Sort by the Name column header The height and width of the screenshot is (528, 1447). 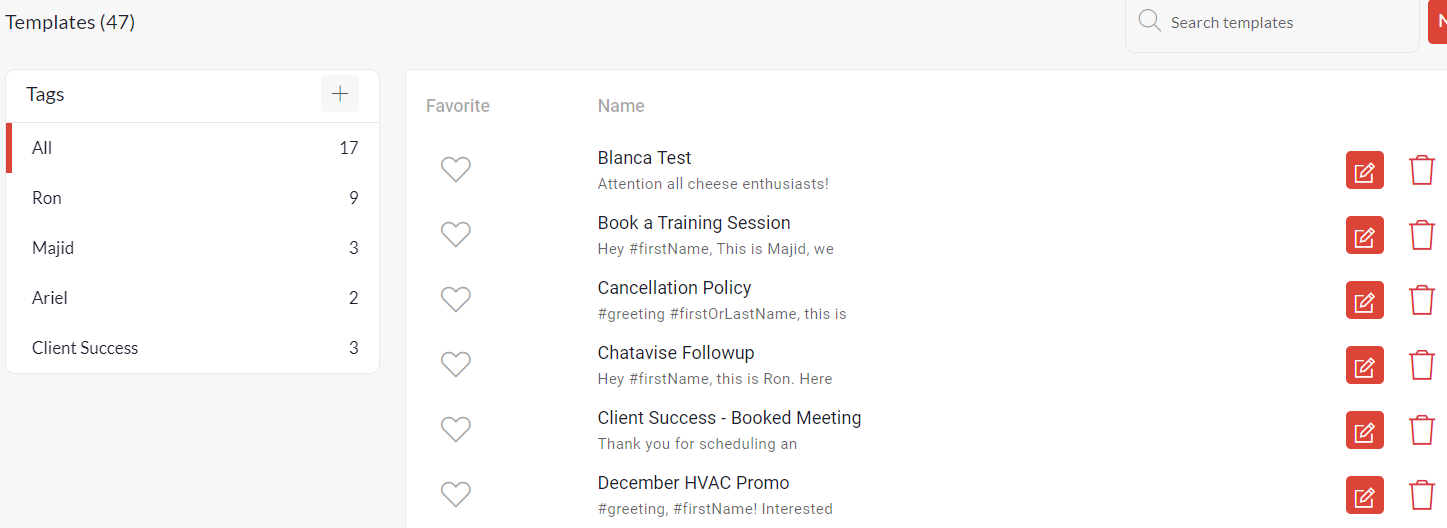coord(621,106)
